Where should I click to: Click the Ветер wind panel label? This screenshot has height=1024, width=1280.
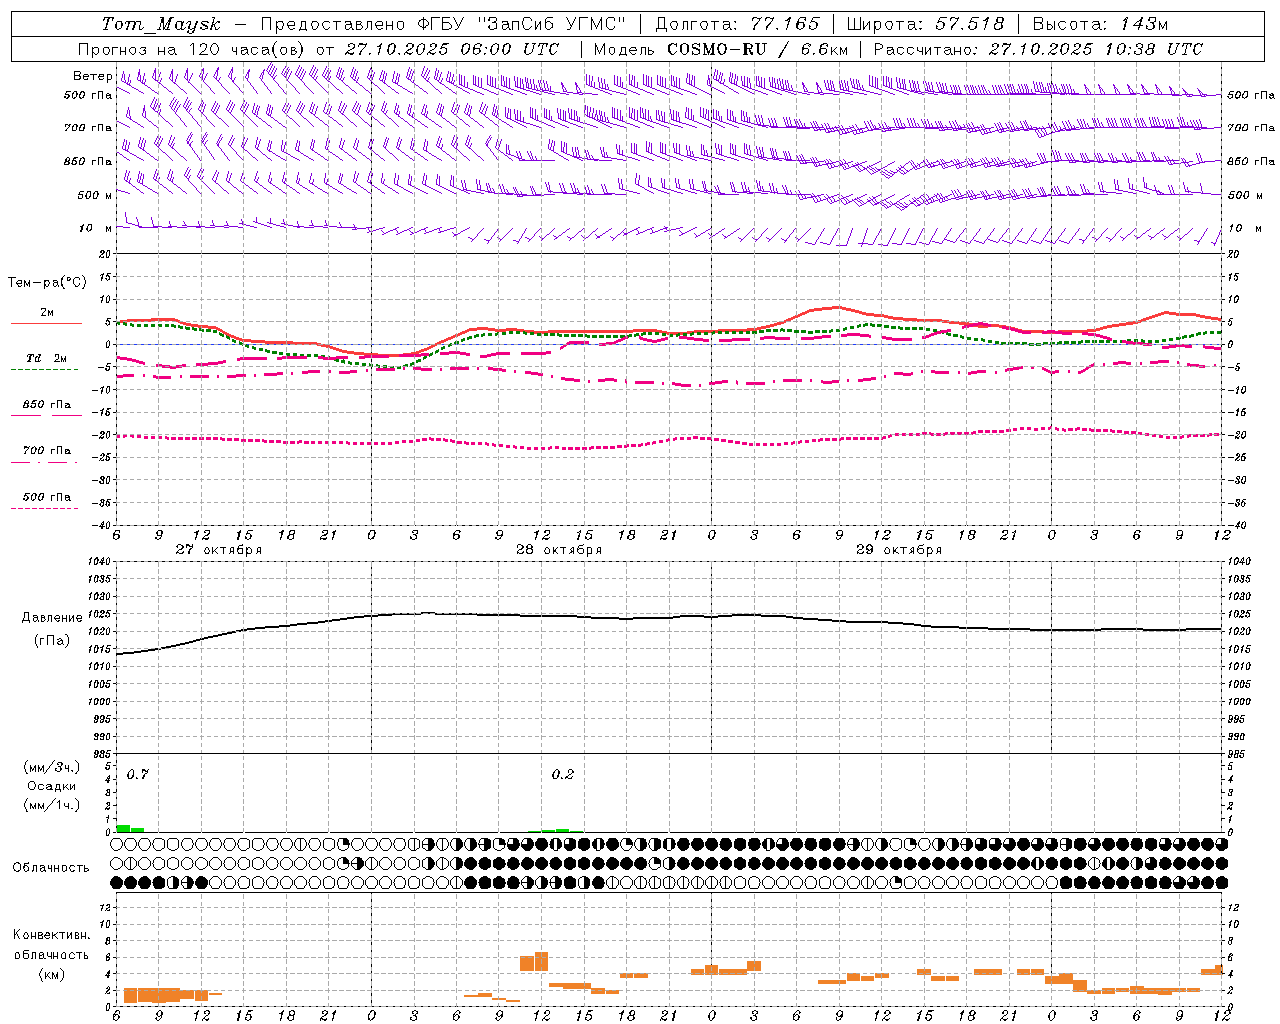tap(92, 76)
